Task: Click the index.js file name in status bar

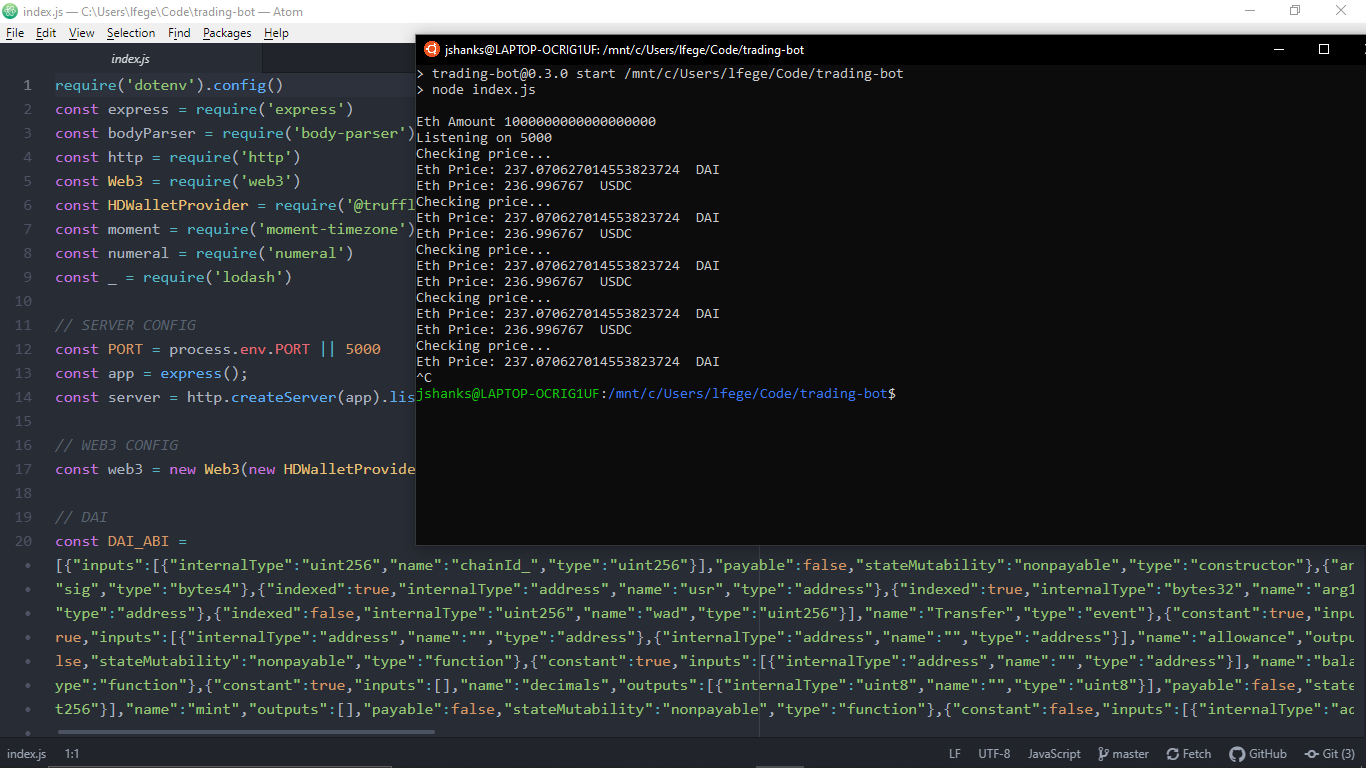Action: (27, 754)
